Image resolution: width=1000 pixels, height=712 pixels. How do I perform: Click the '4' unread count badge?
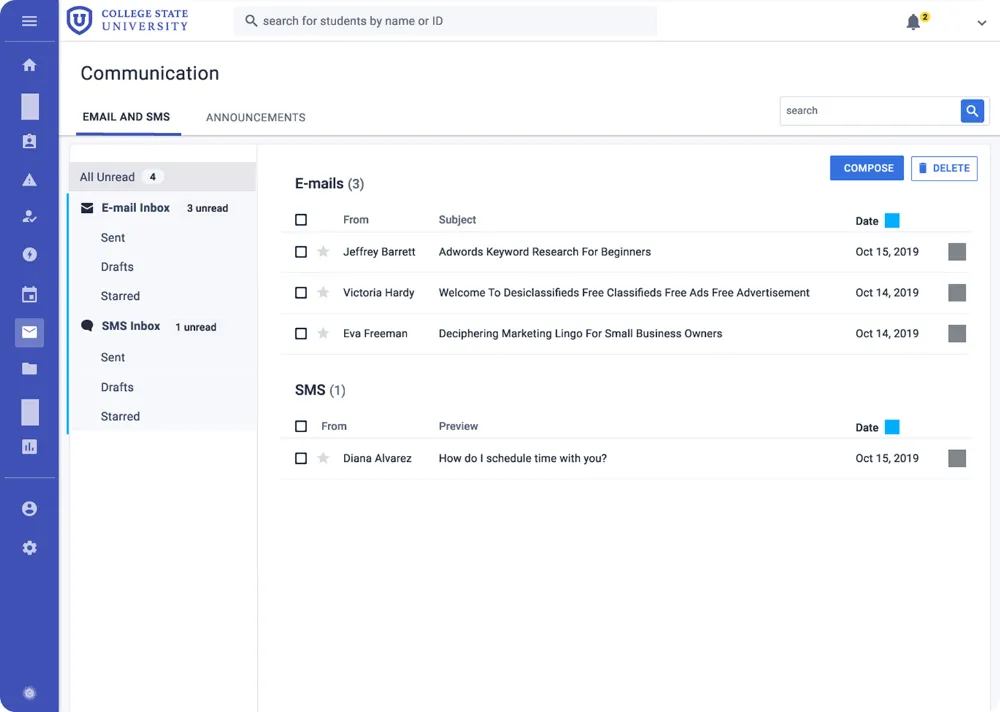coord(152,177)
